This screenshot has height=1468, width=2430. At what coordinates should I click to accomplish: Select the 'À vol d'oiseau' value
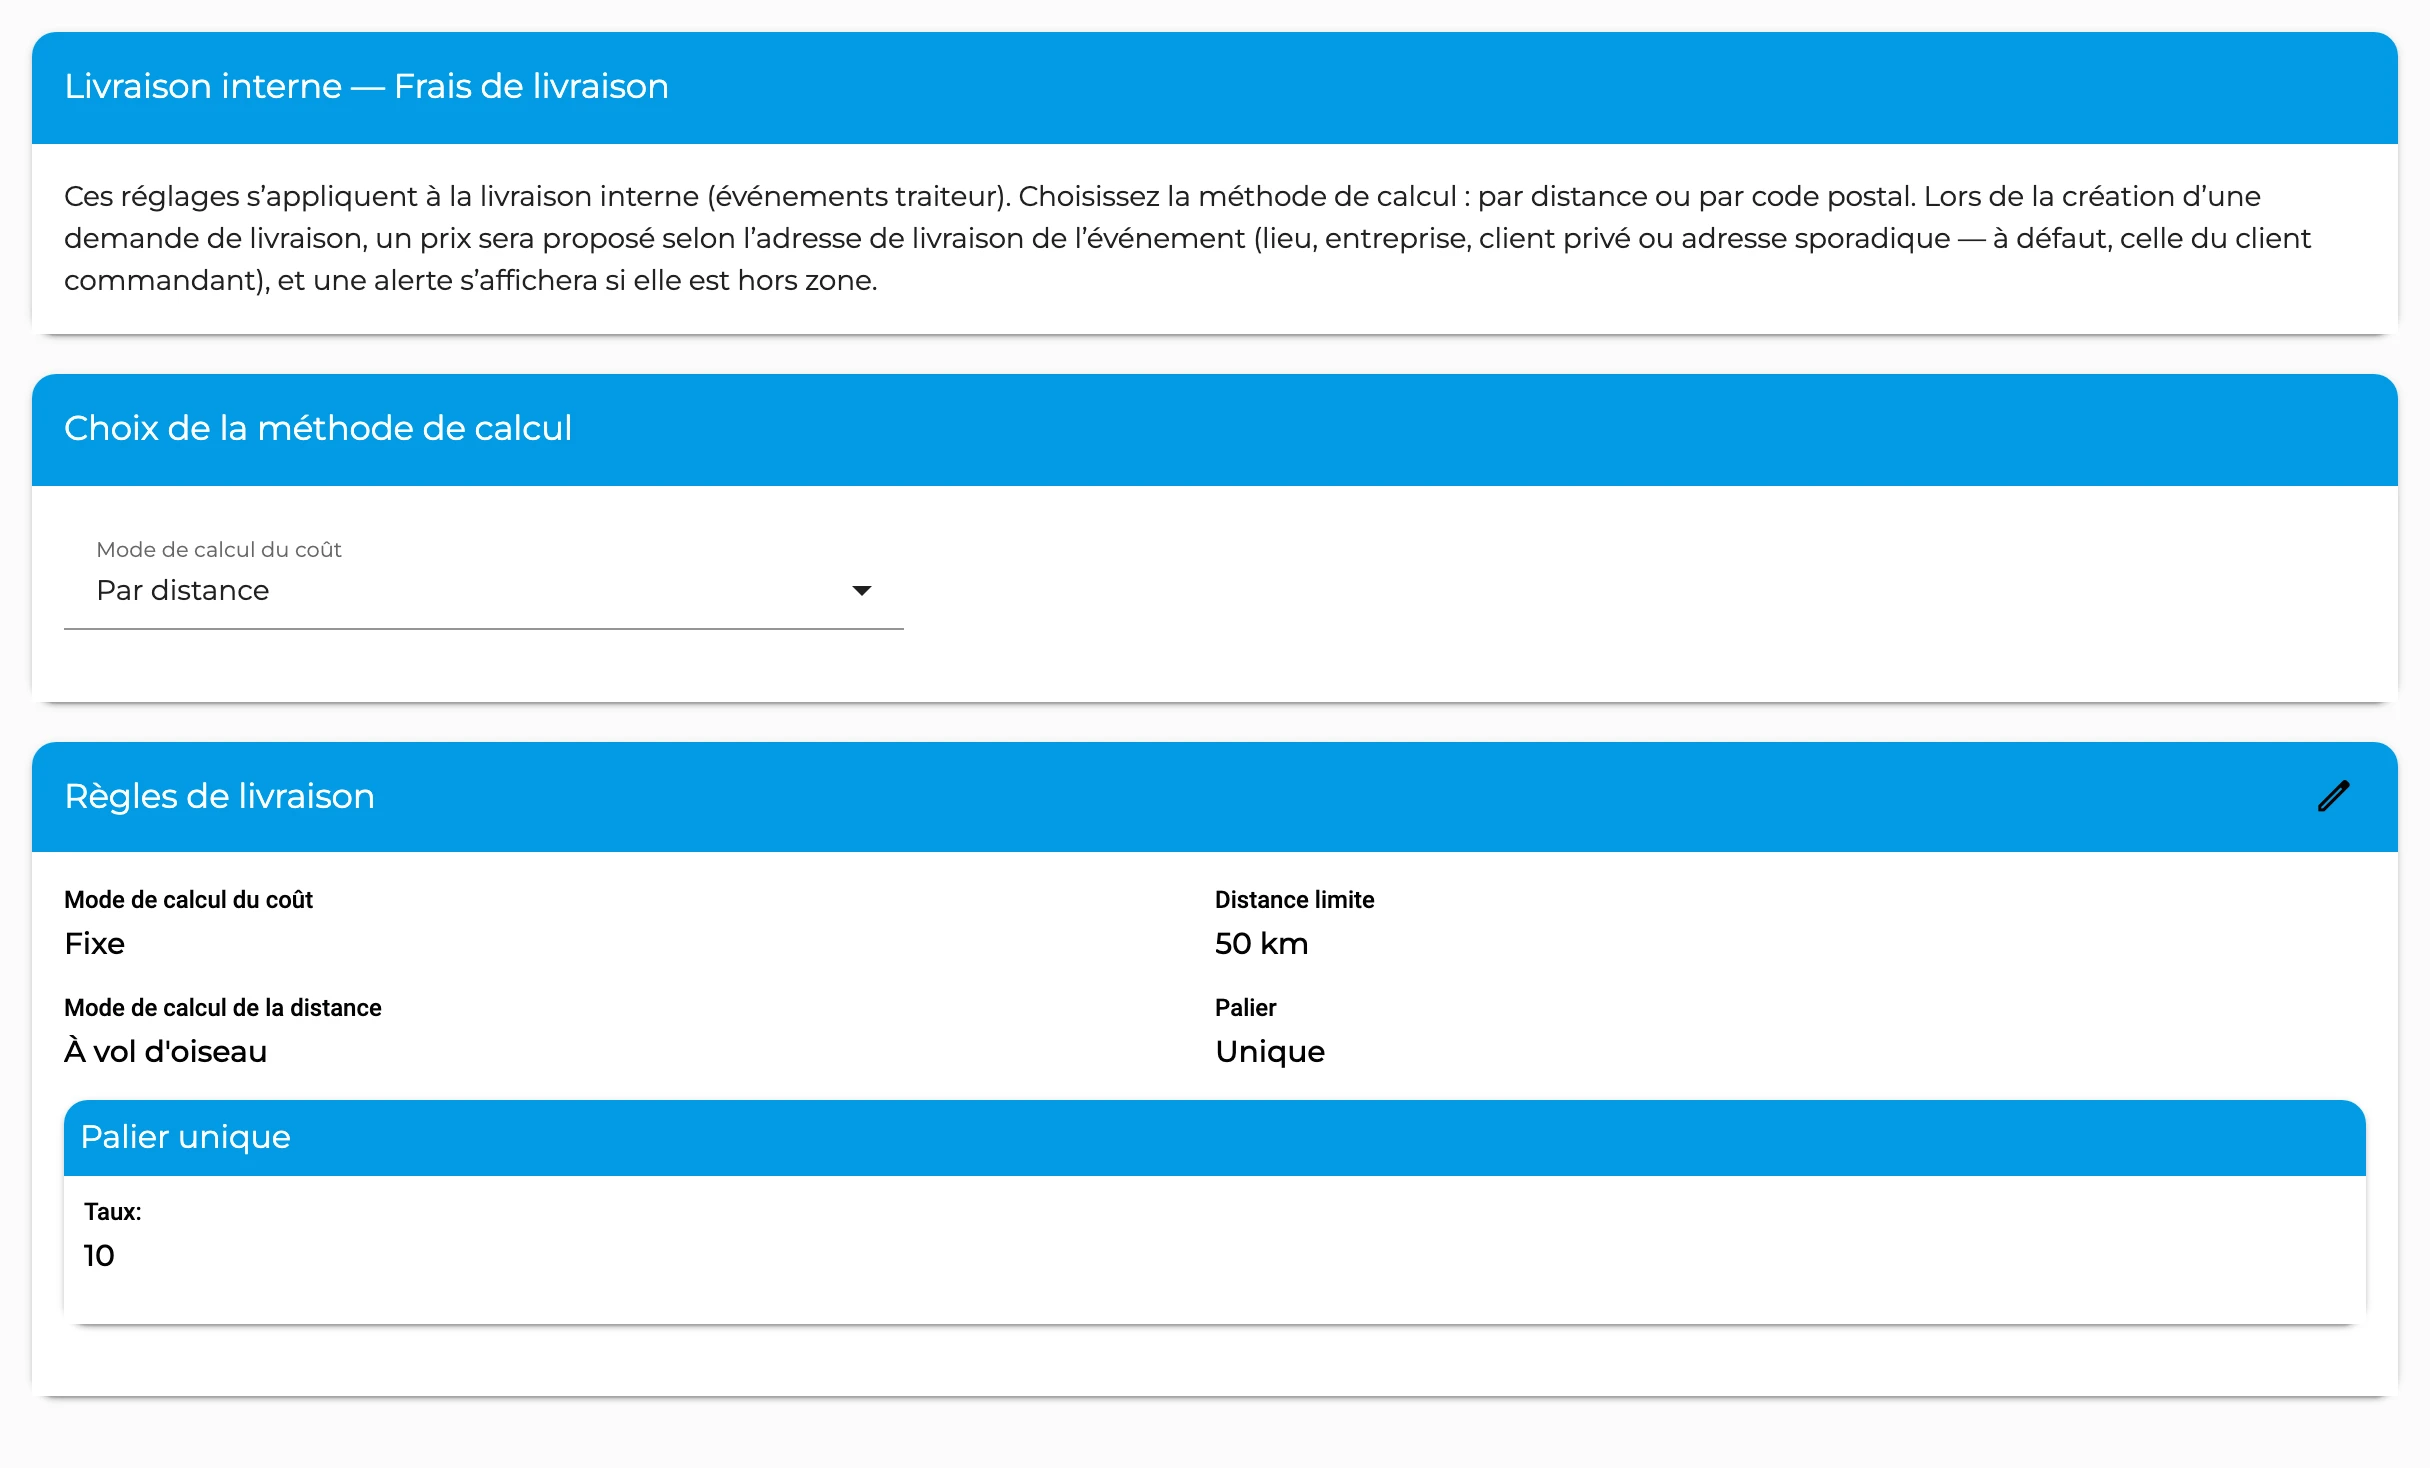pos(165,1051)
